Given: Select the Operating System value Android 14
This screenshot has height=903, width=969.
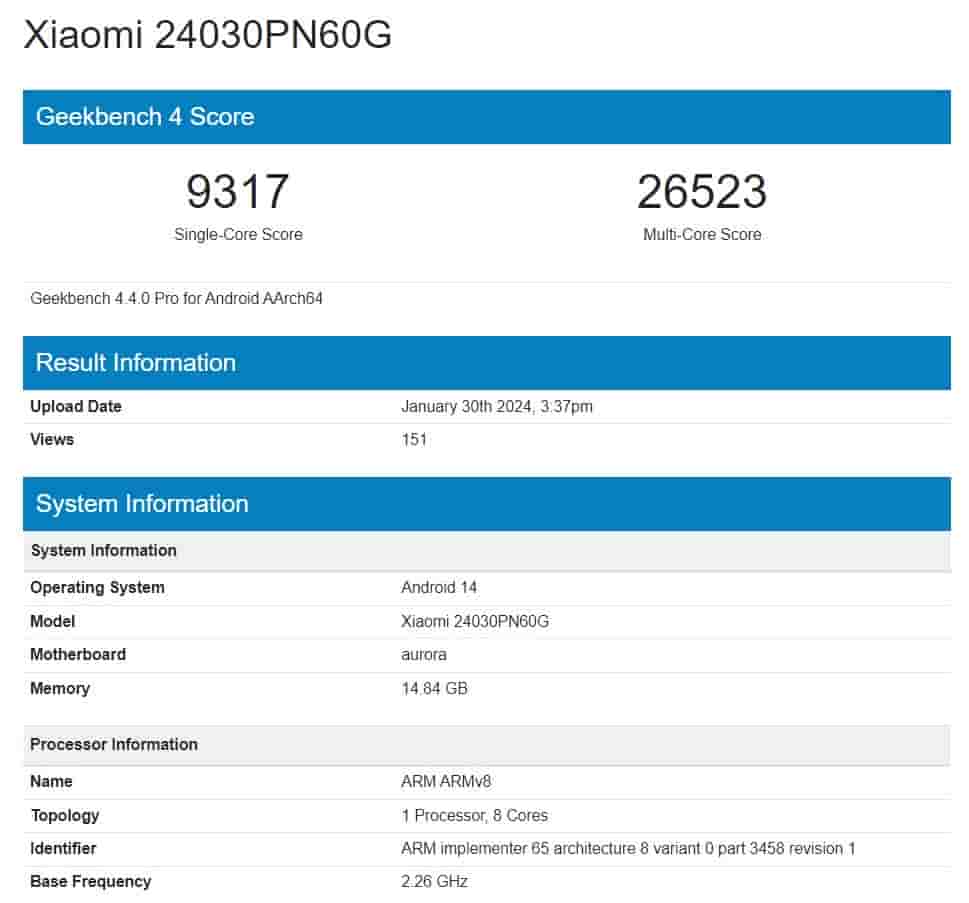Looking at the screenshot, I should [x=438, y=588].
